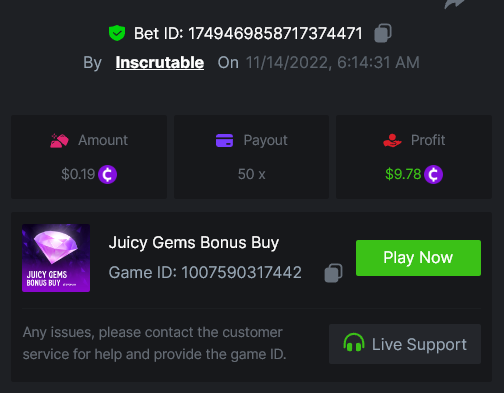Open the Inscrutable user profile

[x=160, y=62]
